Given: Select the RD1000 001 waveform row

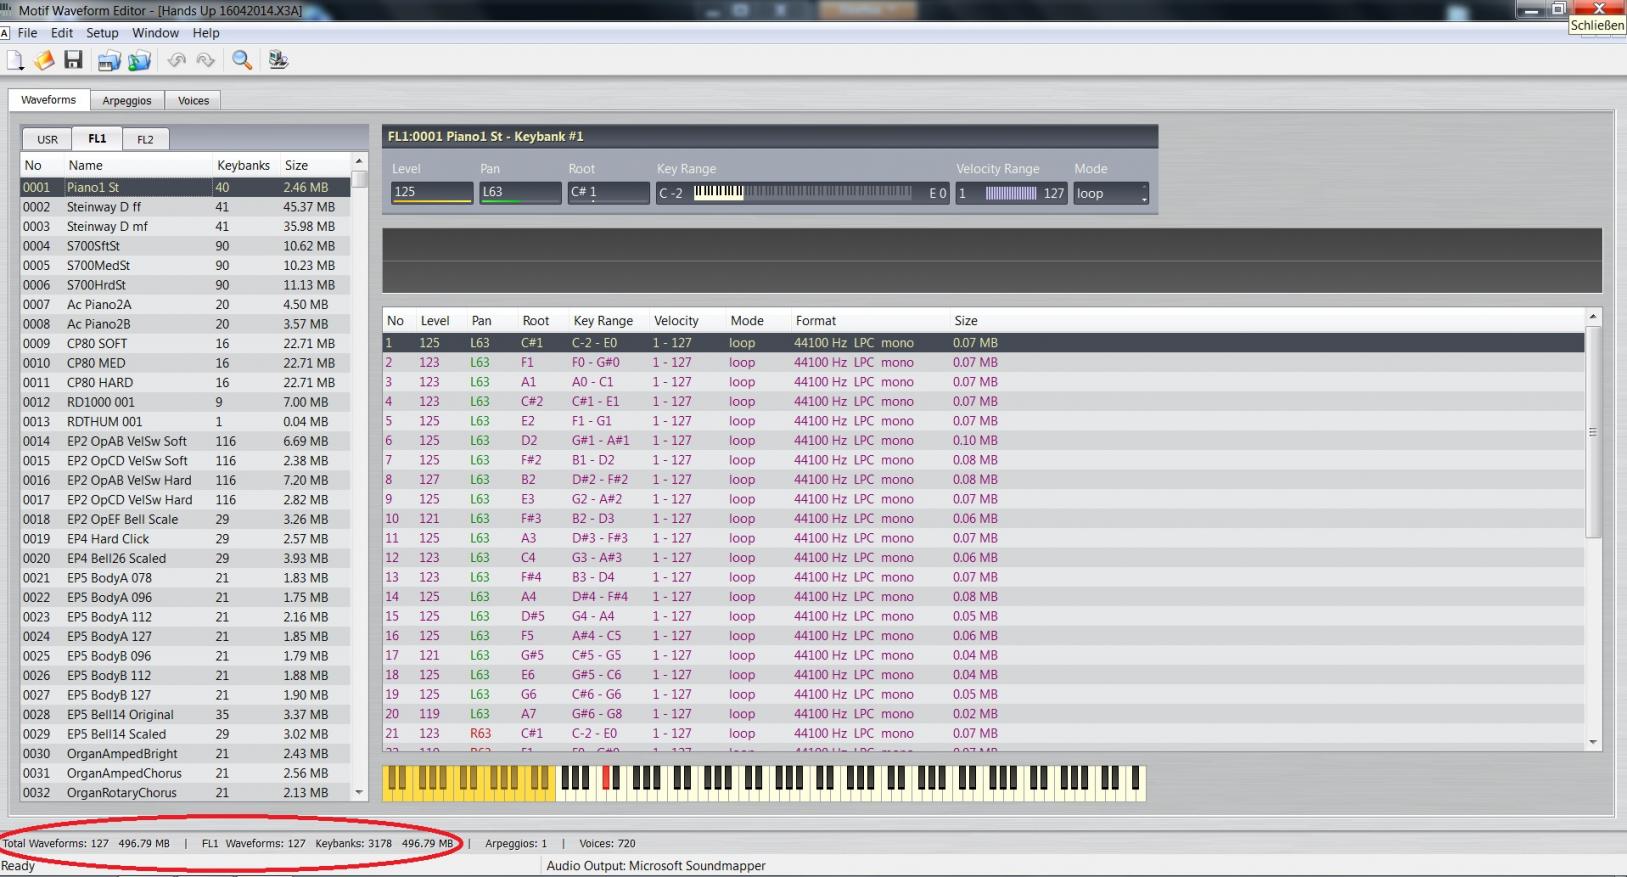Looking at the screenshot, I should click(x=186, y=402).
